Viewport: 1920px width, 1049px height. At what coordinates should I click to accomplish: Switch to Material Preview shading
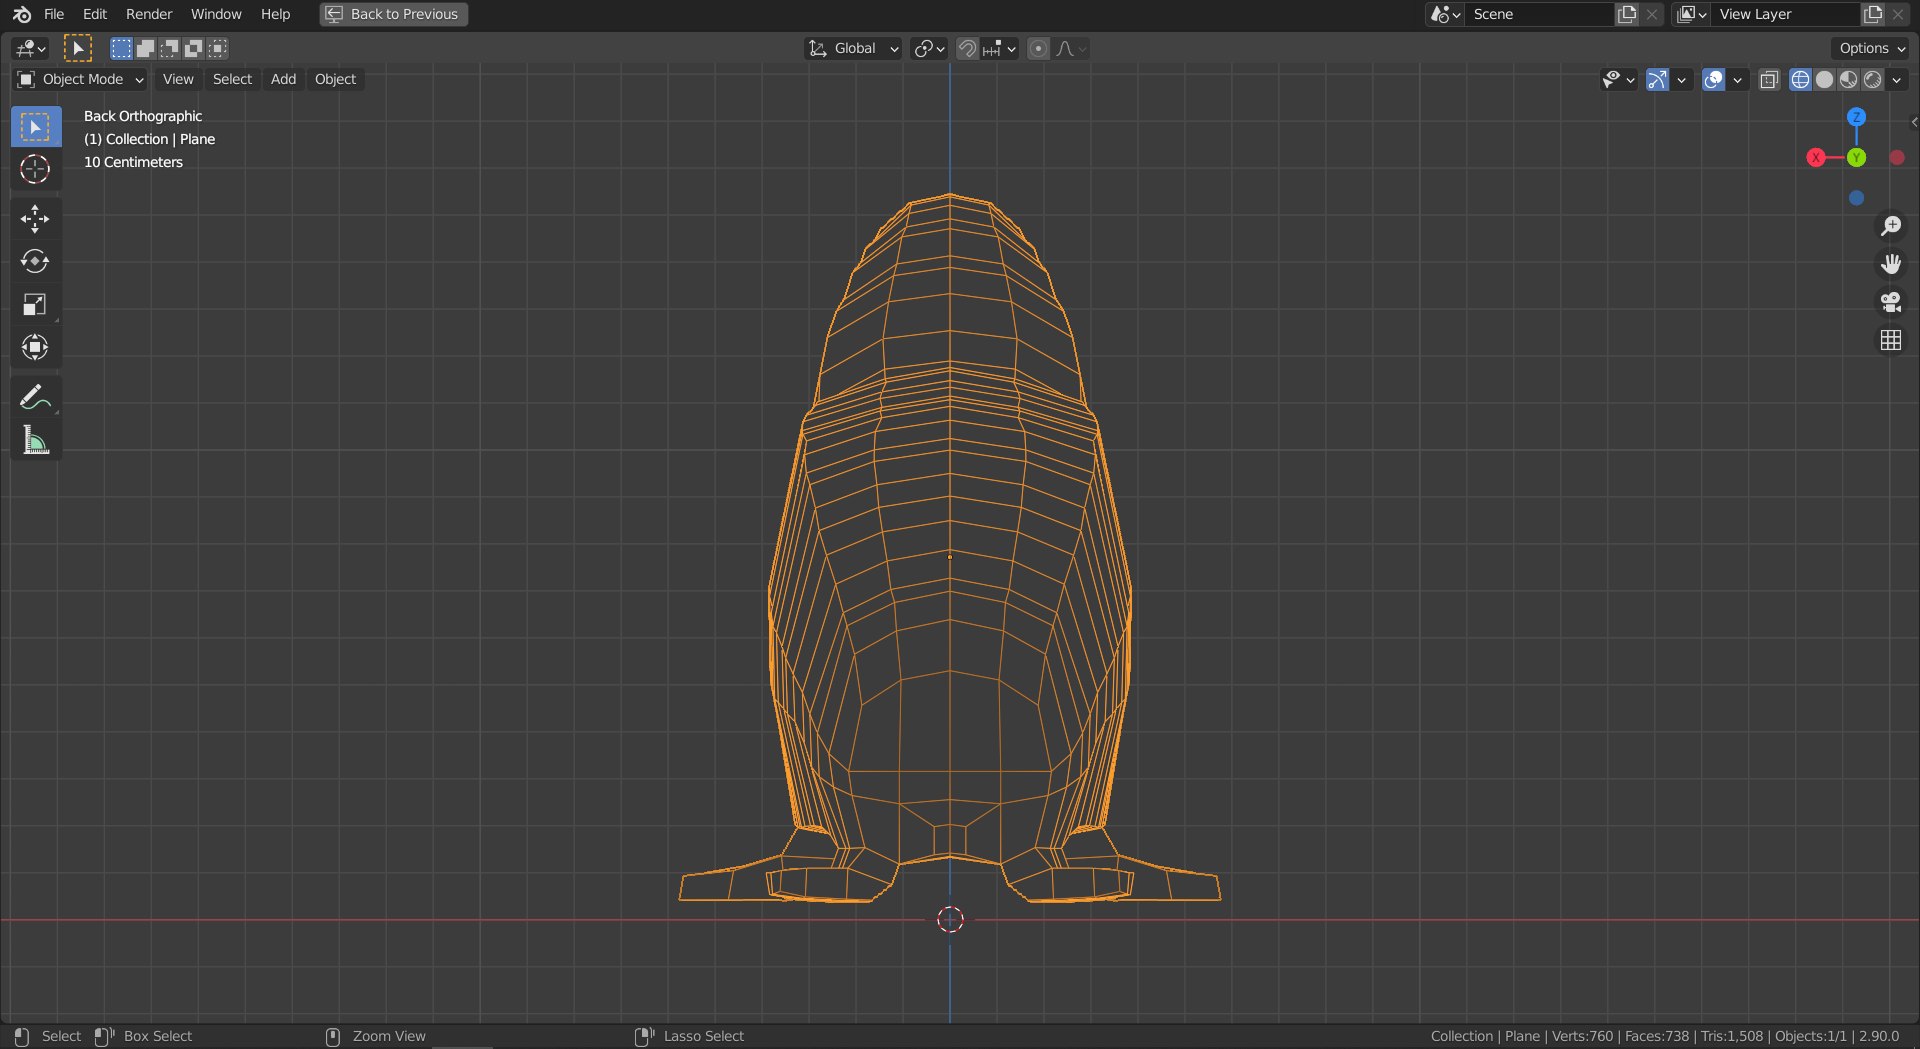[x=1848, y=79]
